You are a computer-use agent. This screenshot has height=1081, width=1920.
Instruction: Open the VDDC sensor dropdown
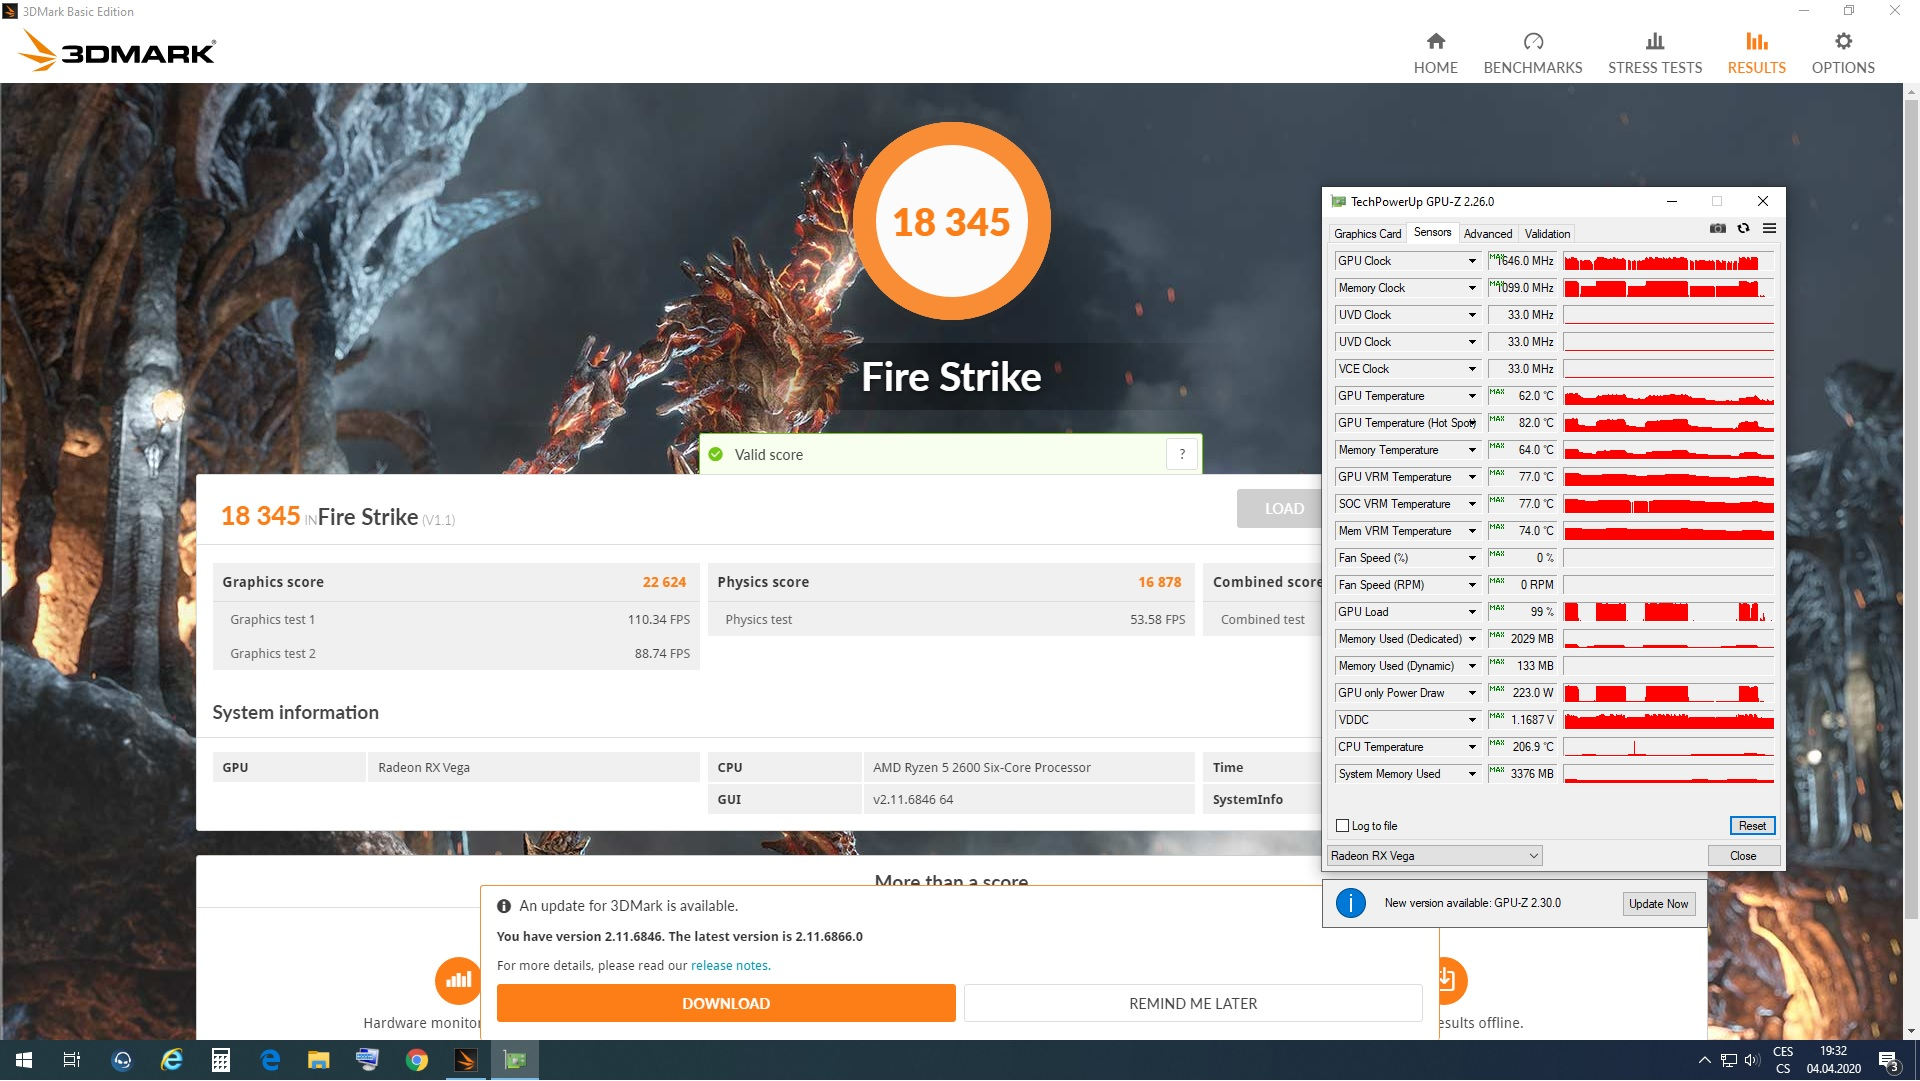click(x=1471, y=720)
